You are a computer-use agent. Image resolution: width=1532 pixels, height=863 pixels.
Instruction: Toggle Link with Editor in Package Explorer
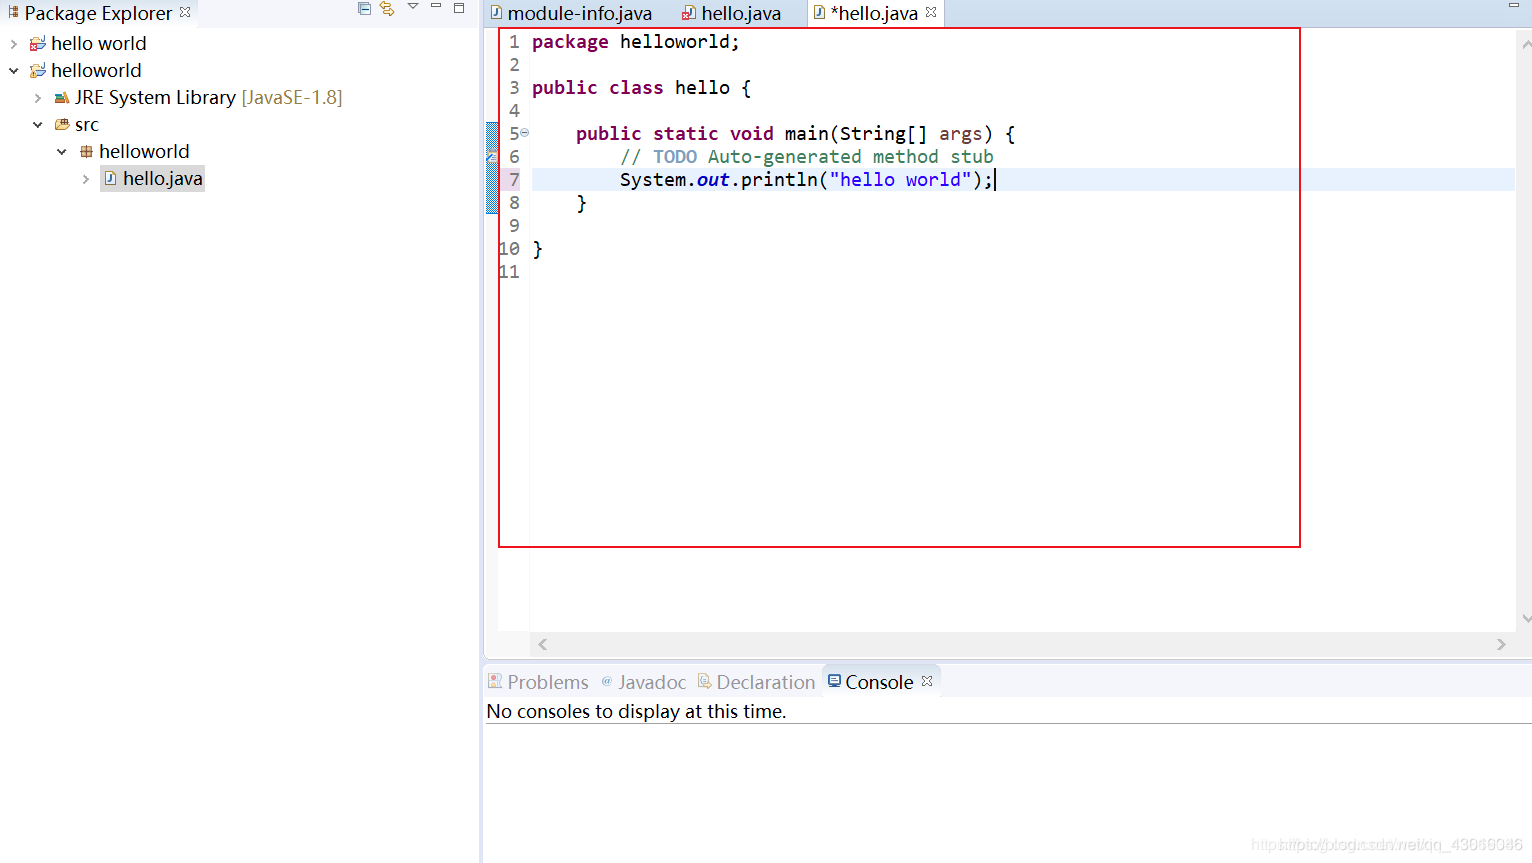(387, 8)
